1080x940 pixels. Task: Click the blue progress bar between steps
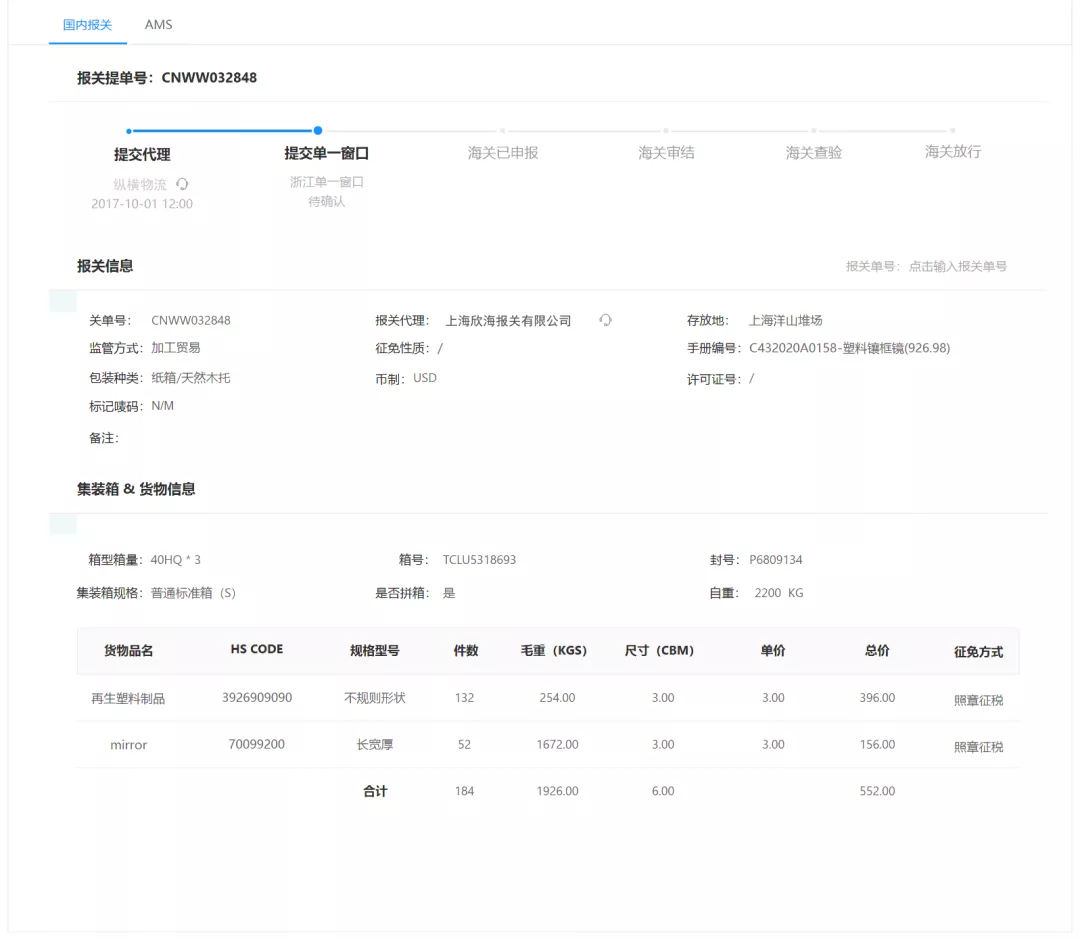(223, 131)
